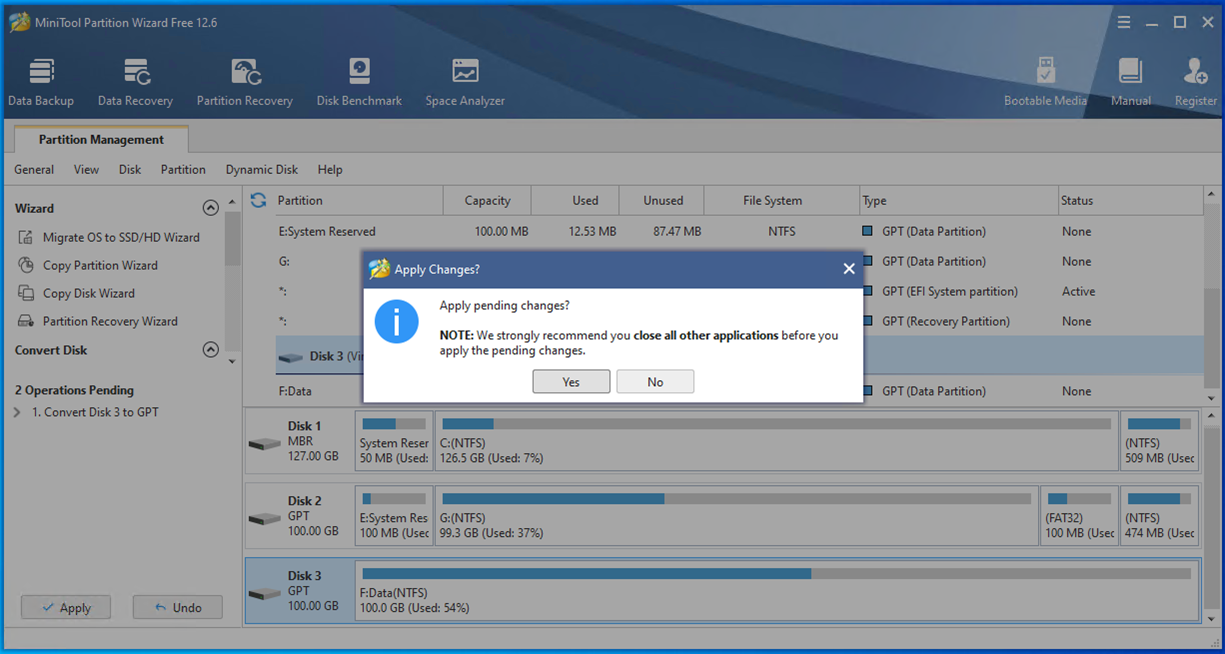1225x654 pixels.
Task: Select C:(NTFS) 126.5 GB partition block
Action: [777, 441]
